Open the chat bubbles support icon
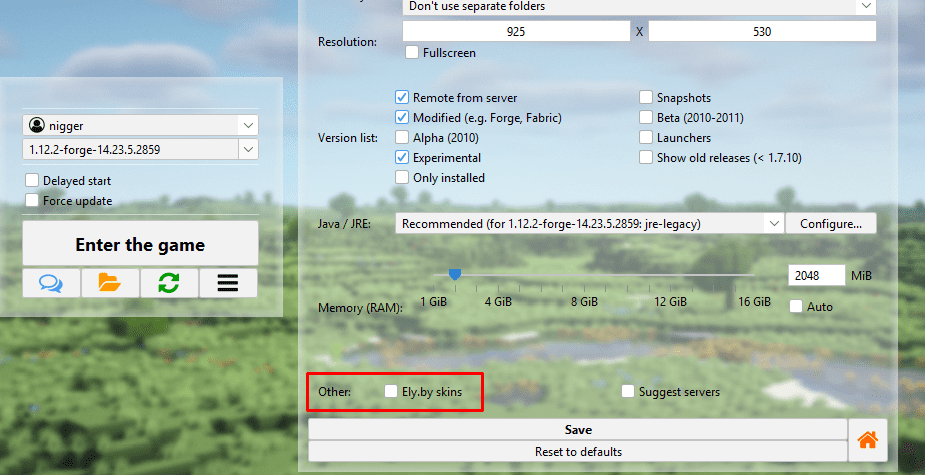Screen dimensions: 925x475 (x=51, y=283)
